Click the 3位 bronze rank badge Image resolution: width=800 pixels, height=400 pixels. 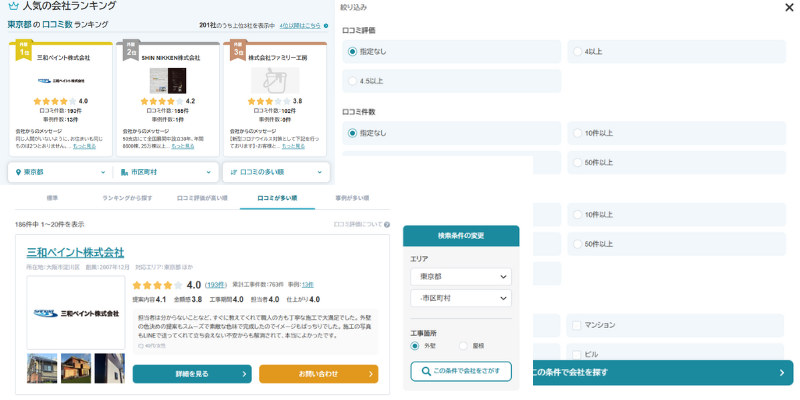237,51
